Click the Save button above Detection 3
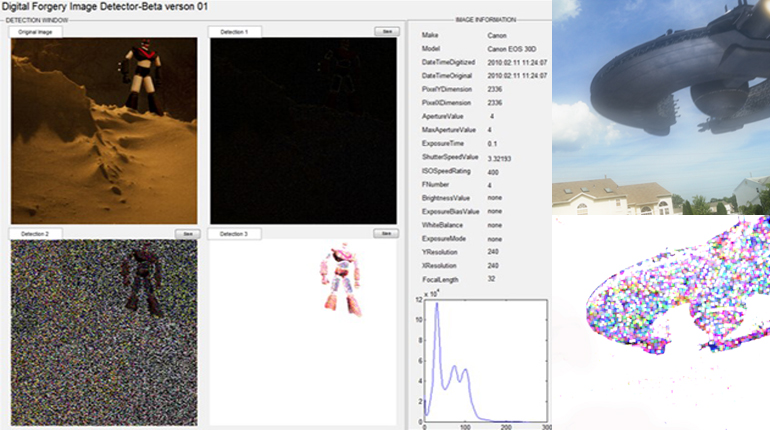 (386, 234)
